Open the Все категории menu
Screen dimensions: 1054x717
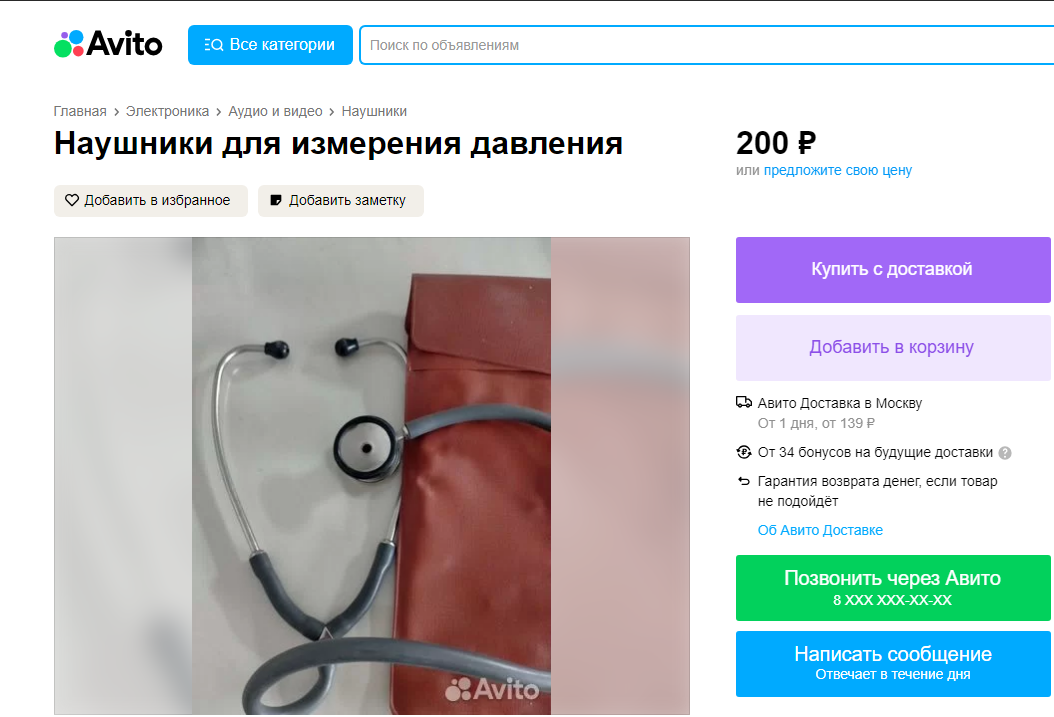tap(270, 45)
